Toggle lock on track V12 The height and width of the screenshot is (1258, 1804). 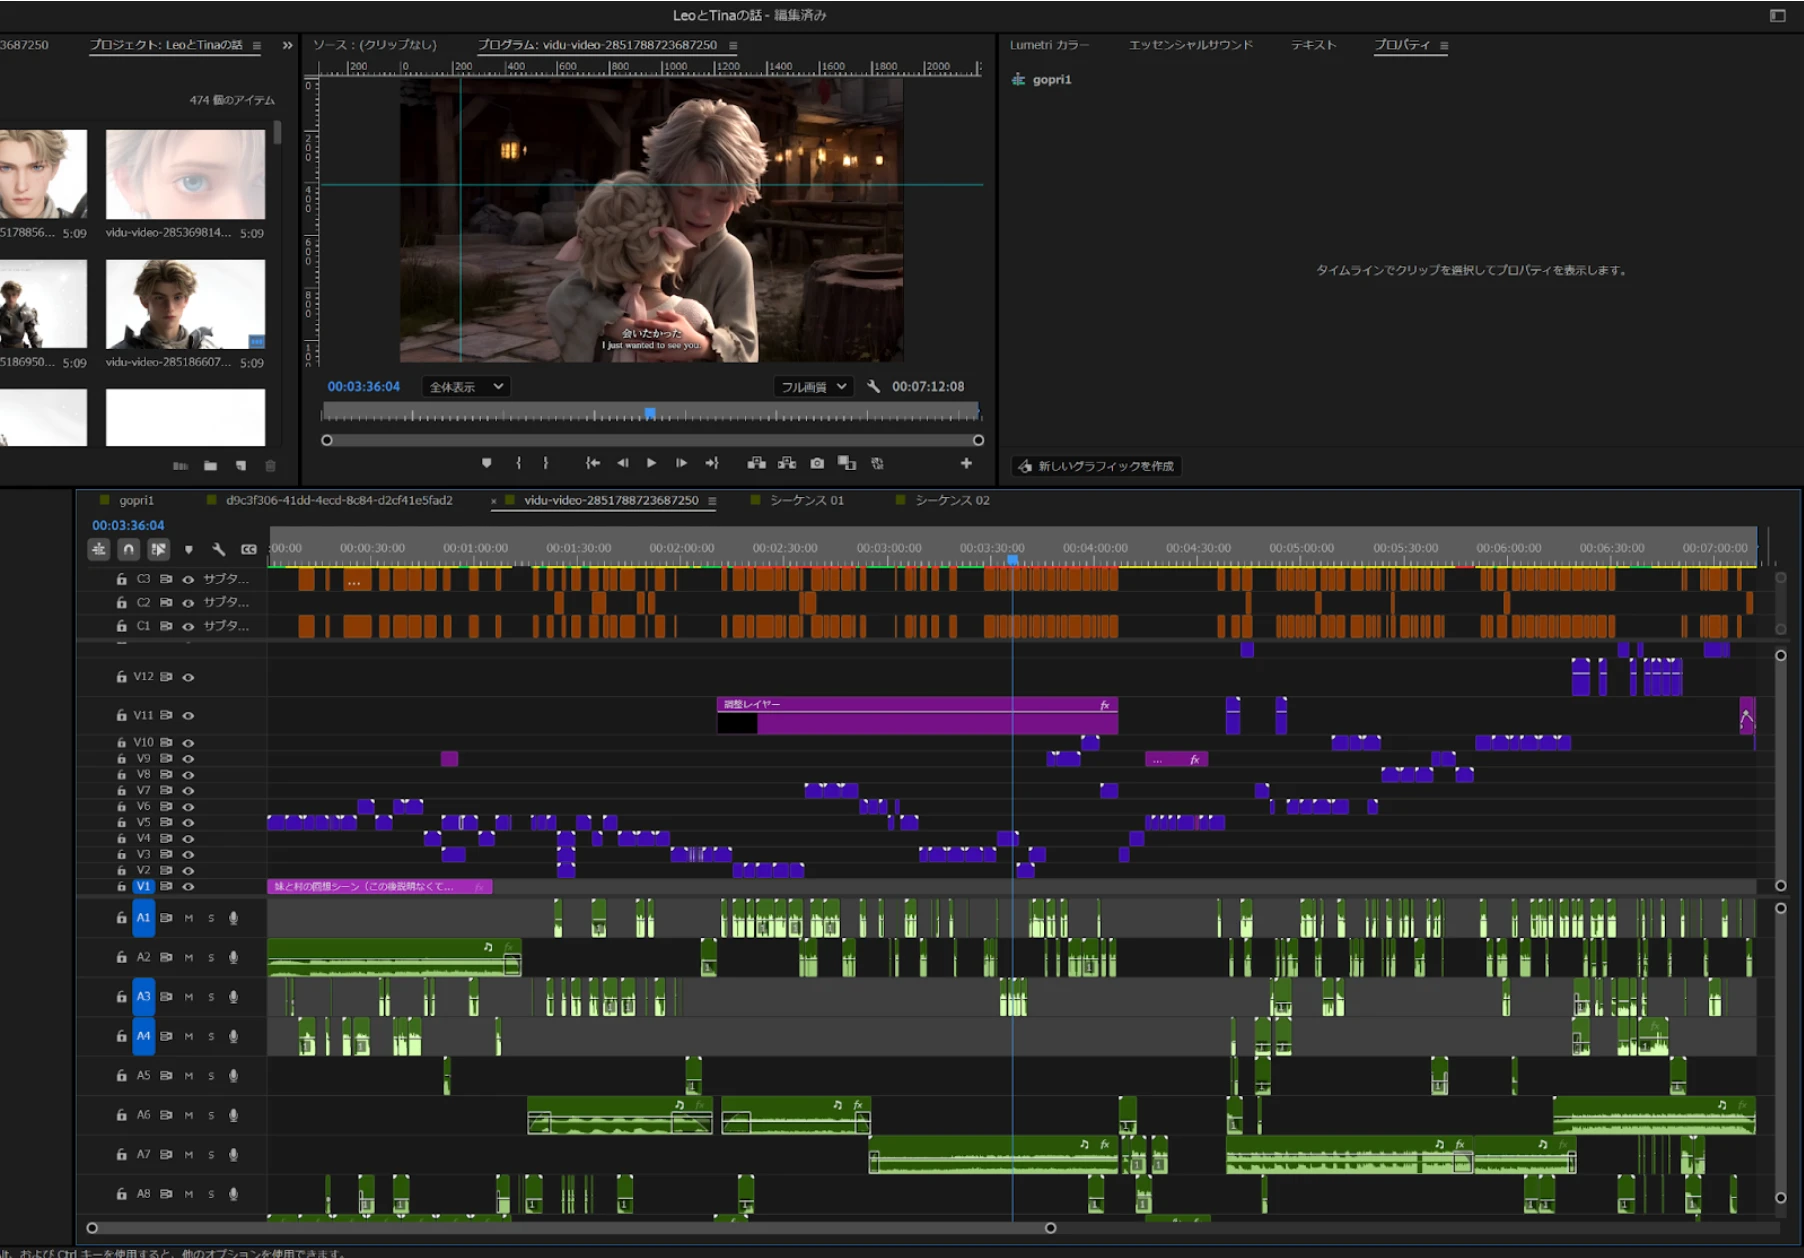[x=121, y=677]
